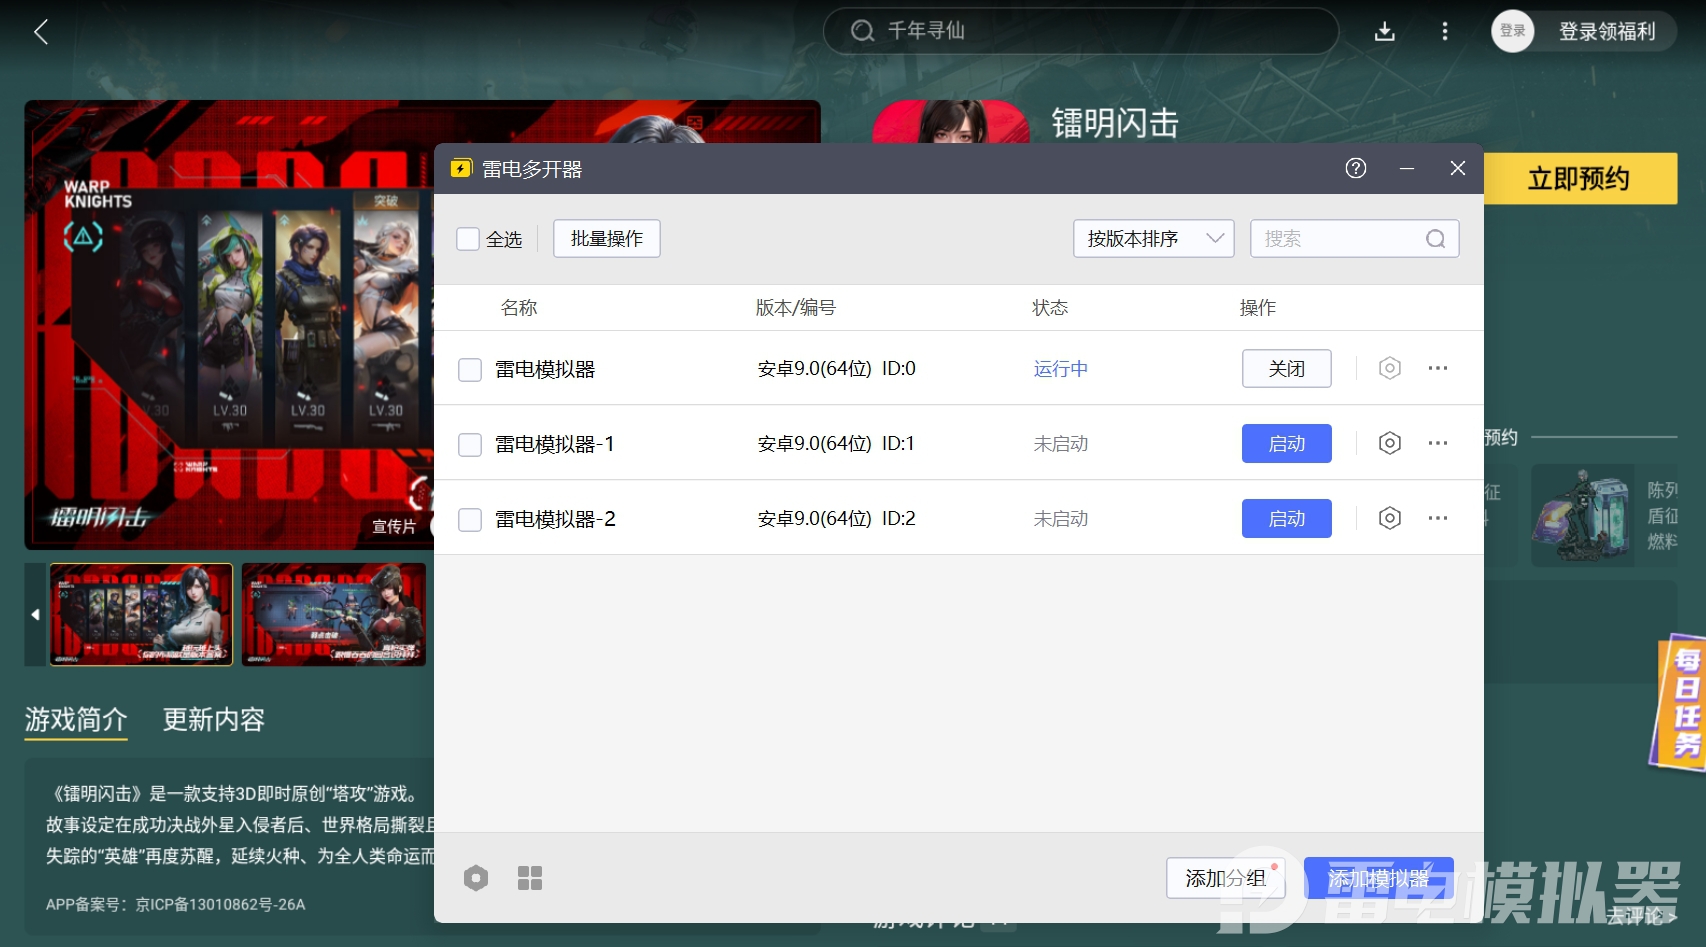Open the help icon in multi-instance manager
This screenshot has width=1706, height=947.
1355,168
